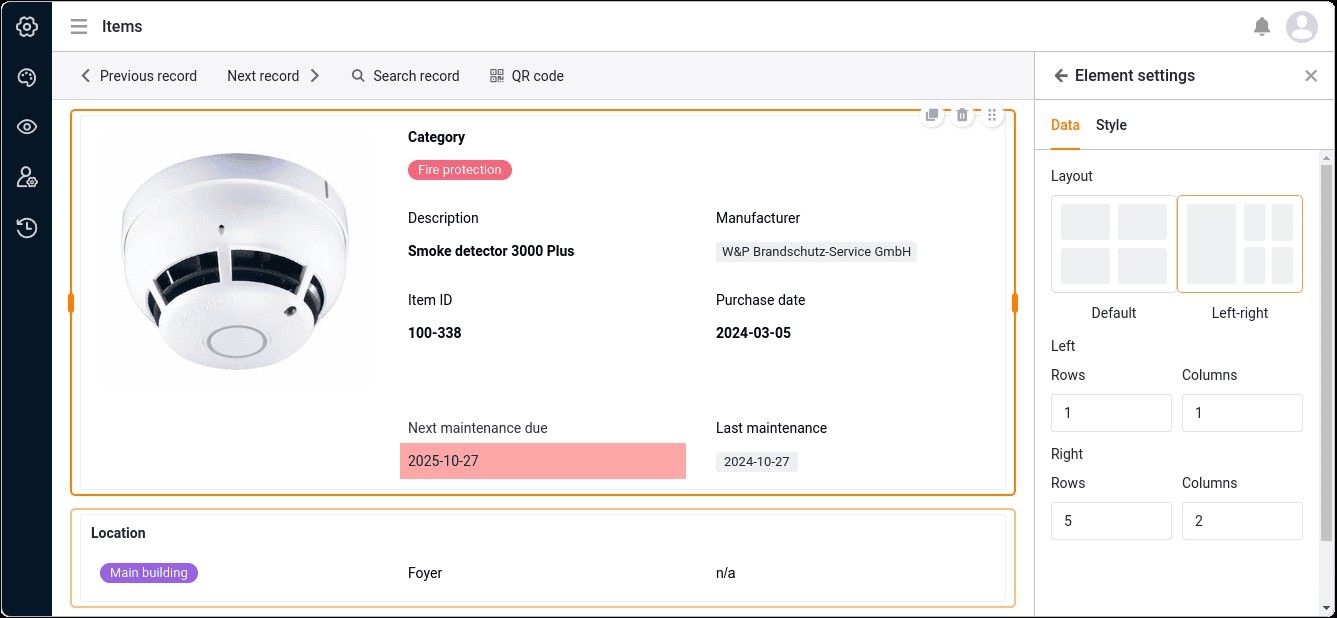Go to Previous record
The width and height of the screenshot is (1337, 618).
click(x=138, y=76)
